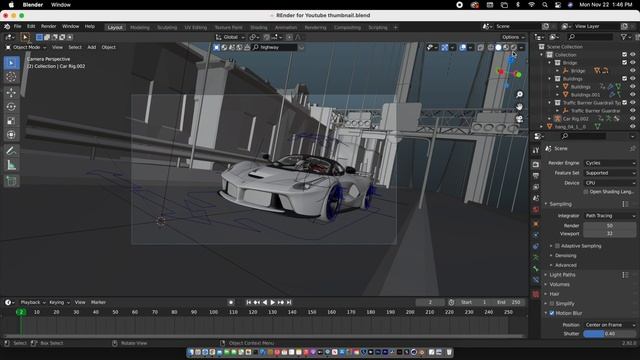Select the Scale tool

(x=11, y=121)
